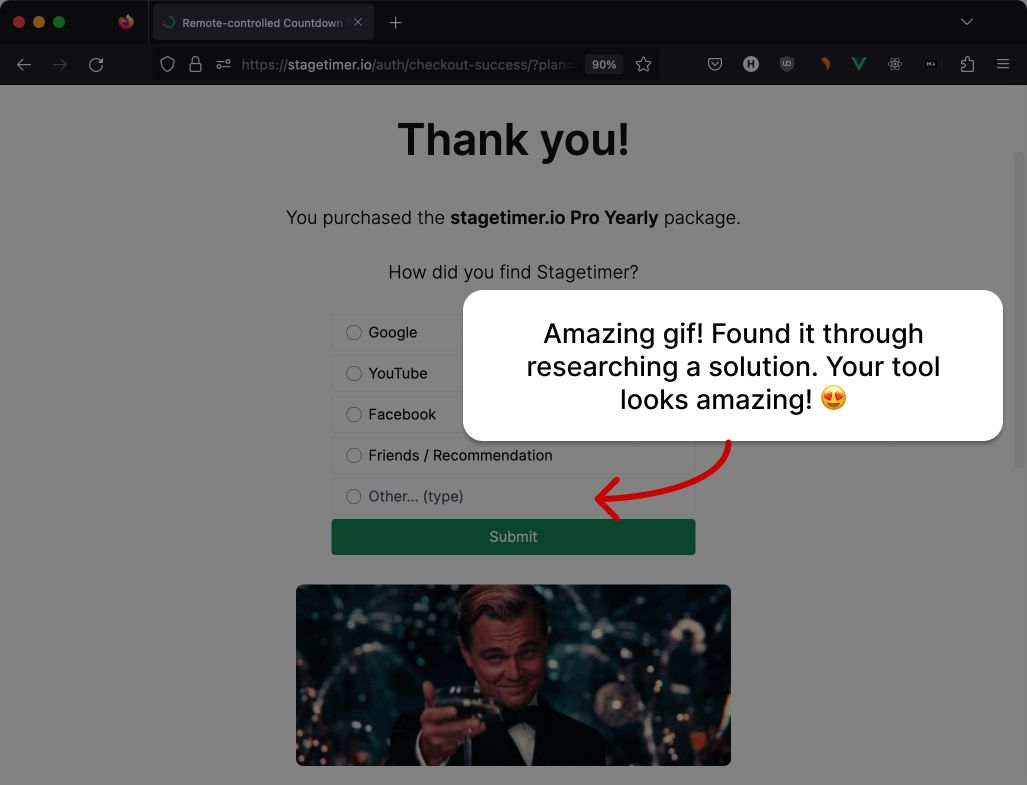
Task: Reset the 90% zoom level badge
Action: [604, 64]
